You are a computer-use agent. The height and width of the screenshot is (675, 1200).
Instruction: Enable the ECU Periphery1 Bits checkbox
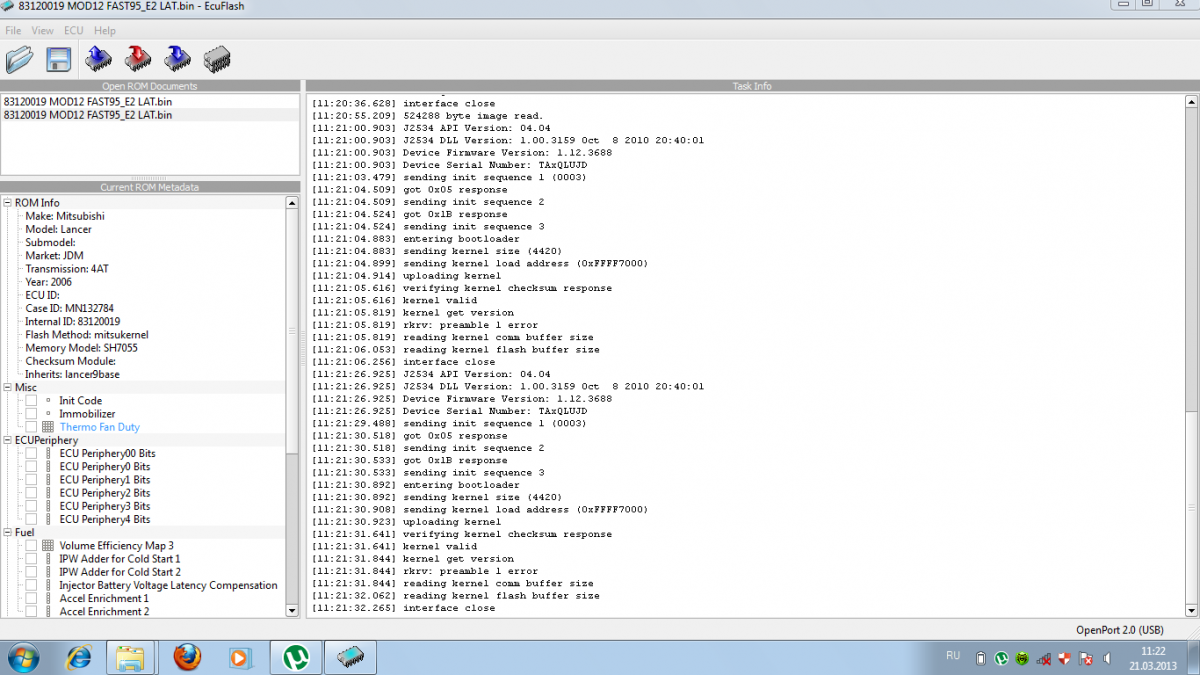tap(31, 480)
